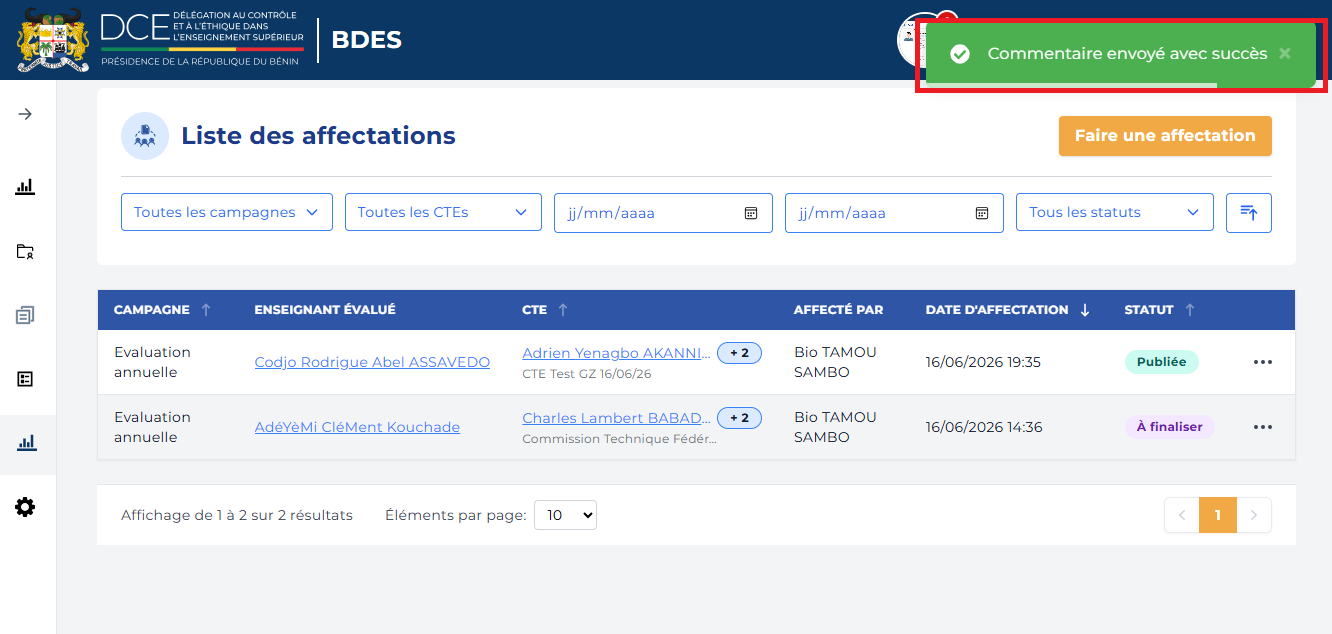The image size is (1332, 634).
Task: Open Codjo Rodrigue Abel ASSAVEDO link
Action: click(x=372, y=362)
